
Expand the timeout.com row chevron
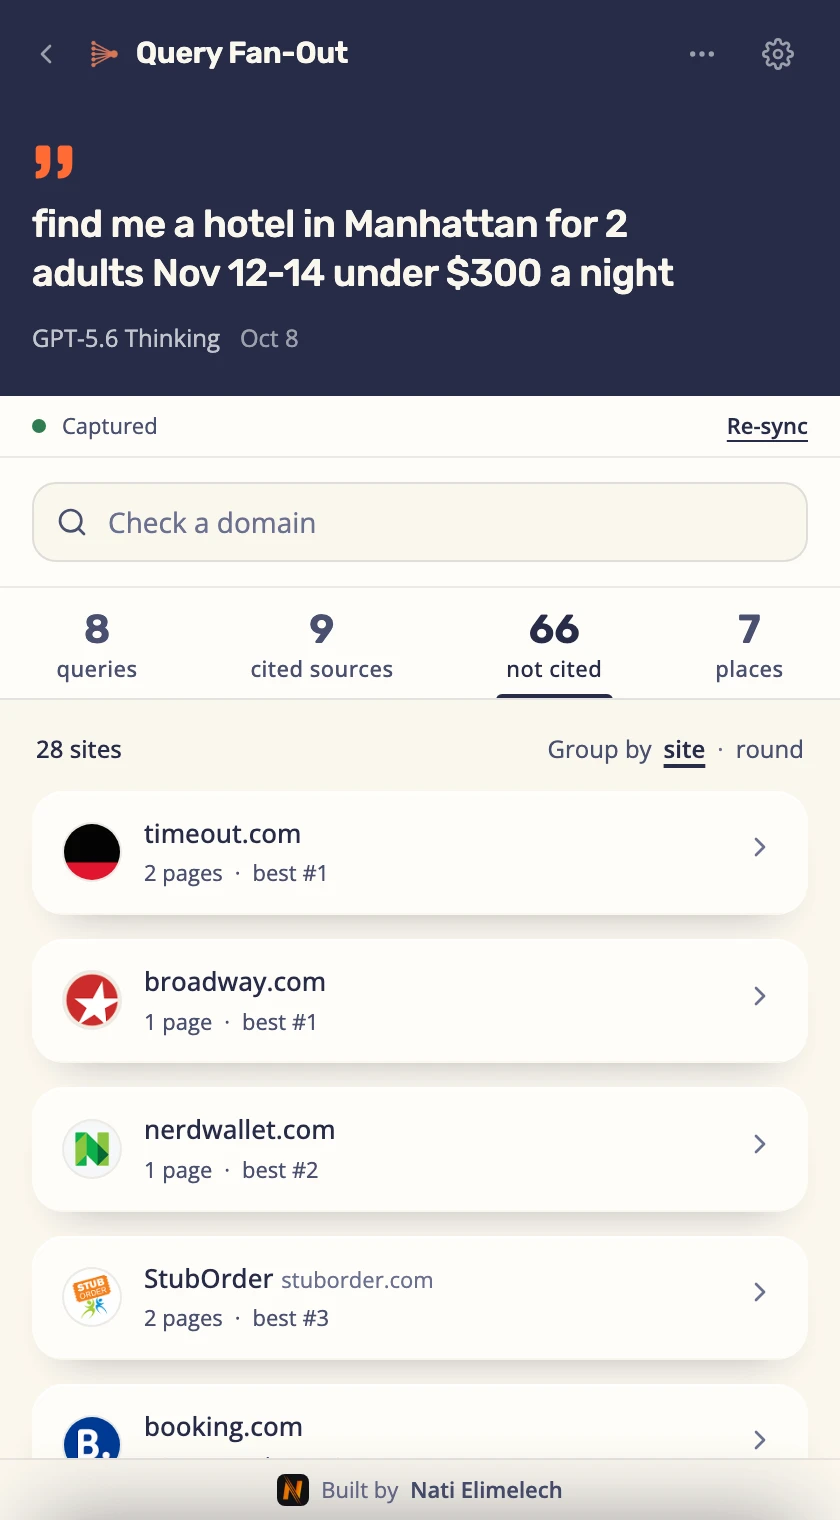[760, 847]
